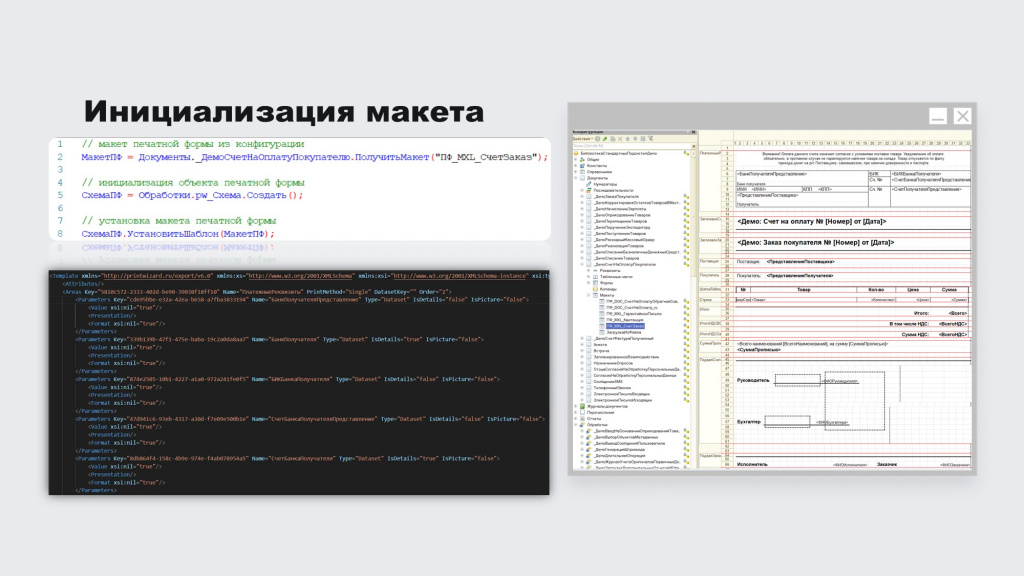Click the round add icon after Действия
This screenshot has height=576, width=1024.
598,138
